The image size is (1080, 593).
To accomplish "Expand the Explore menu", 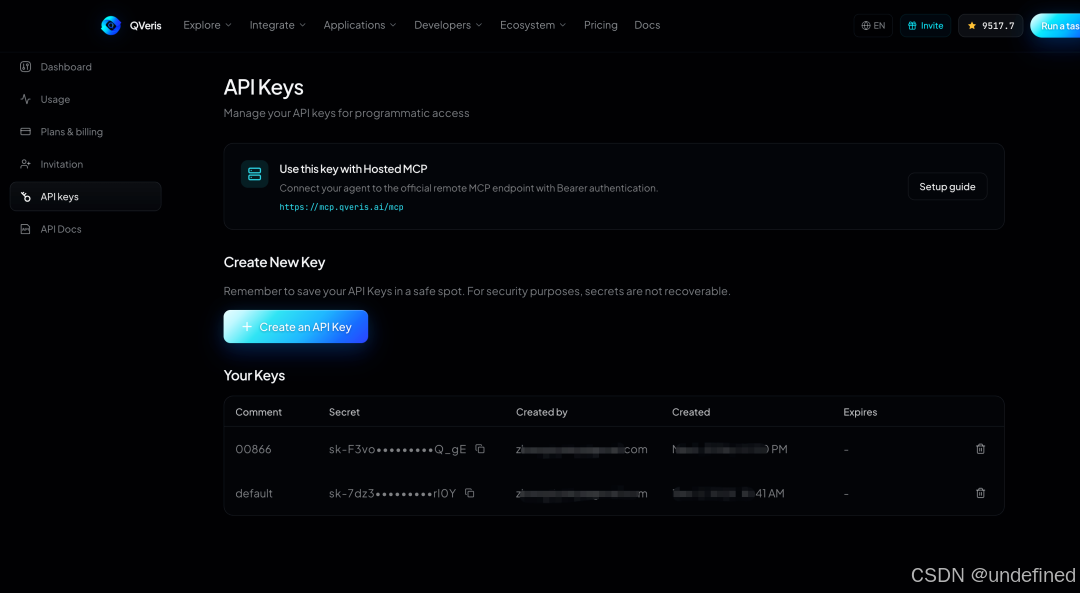I will pos(207,25).
